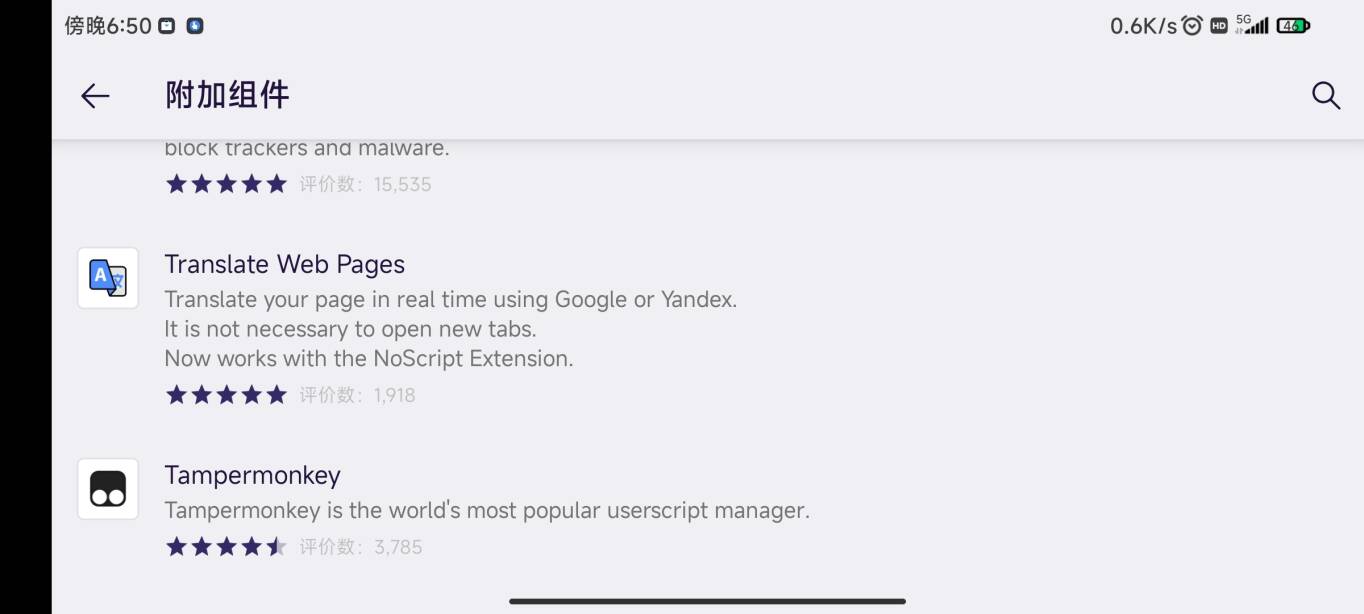This screenshot has width=1364, height=614.
Task: Open the Tampermonkey add-on title
Action: tap(252, 475)
